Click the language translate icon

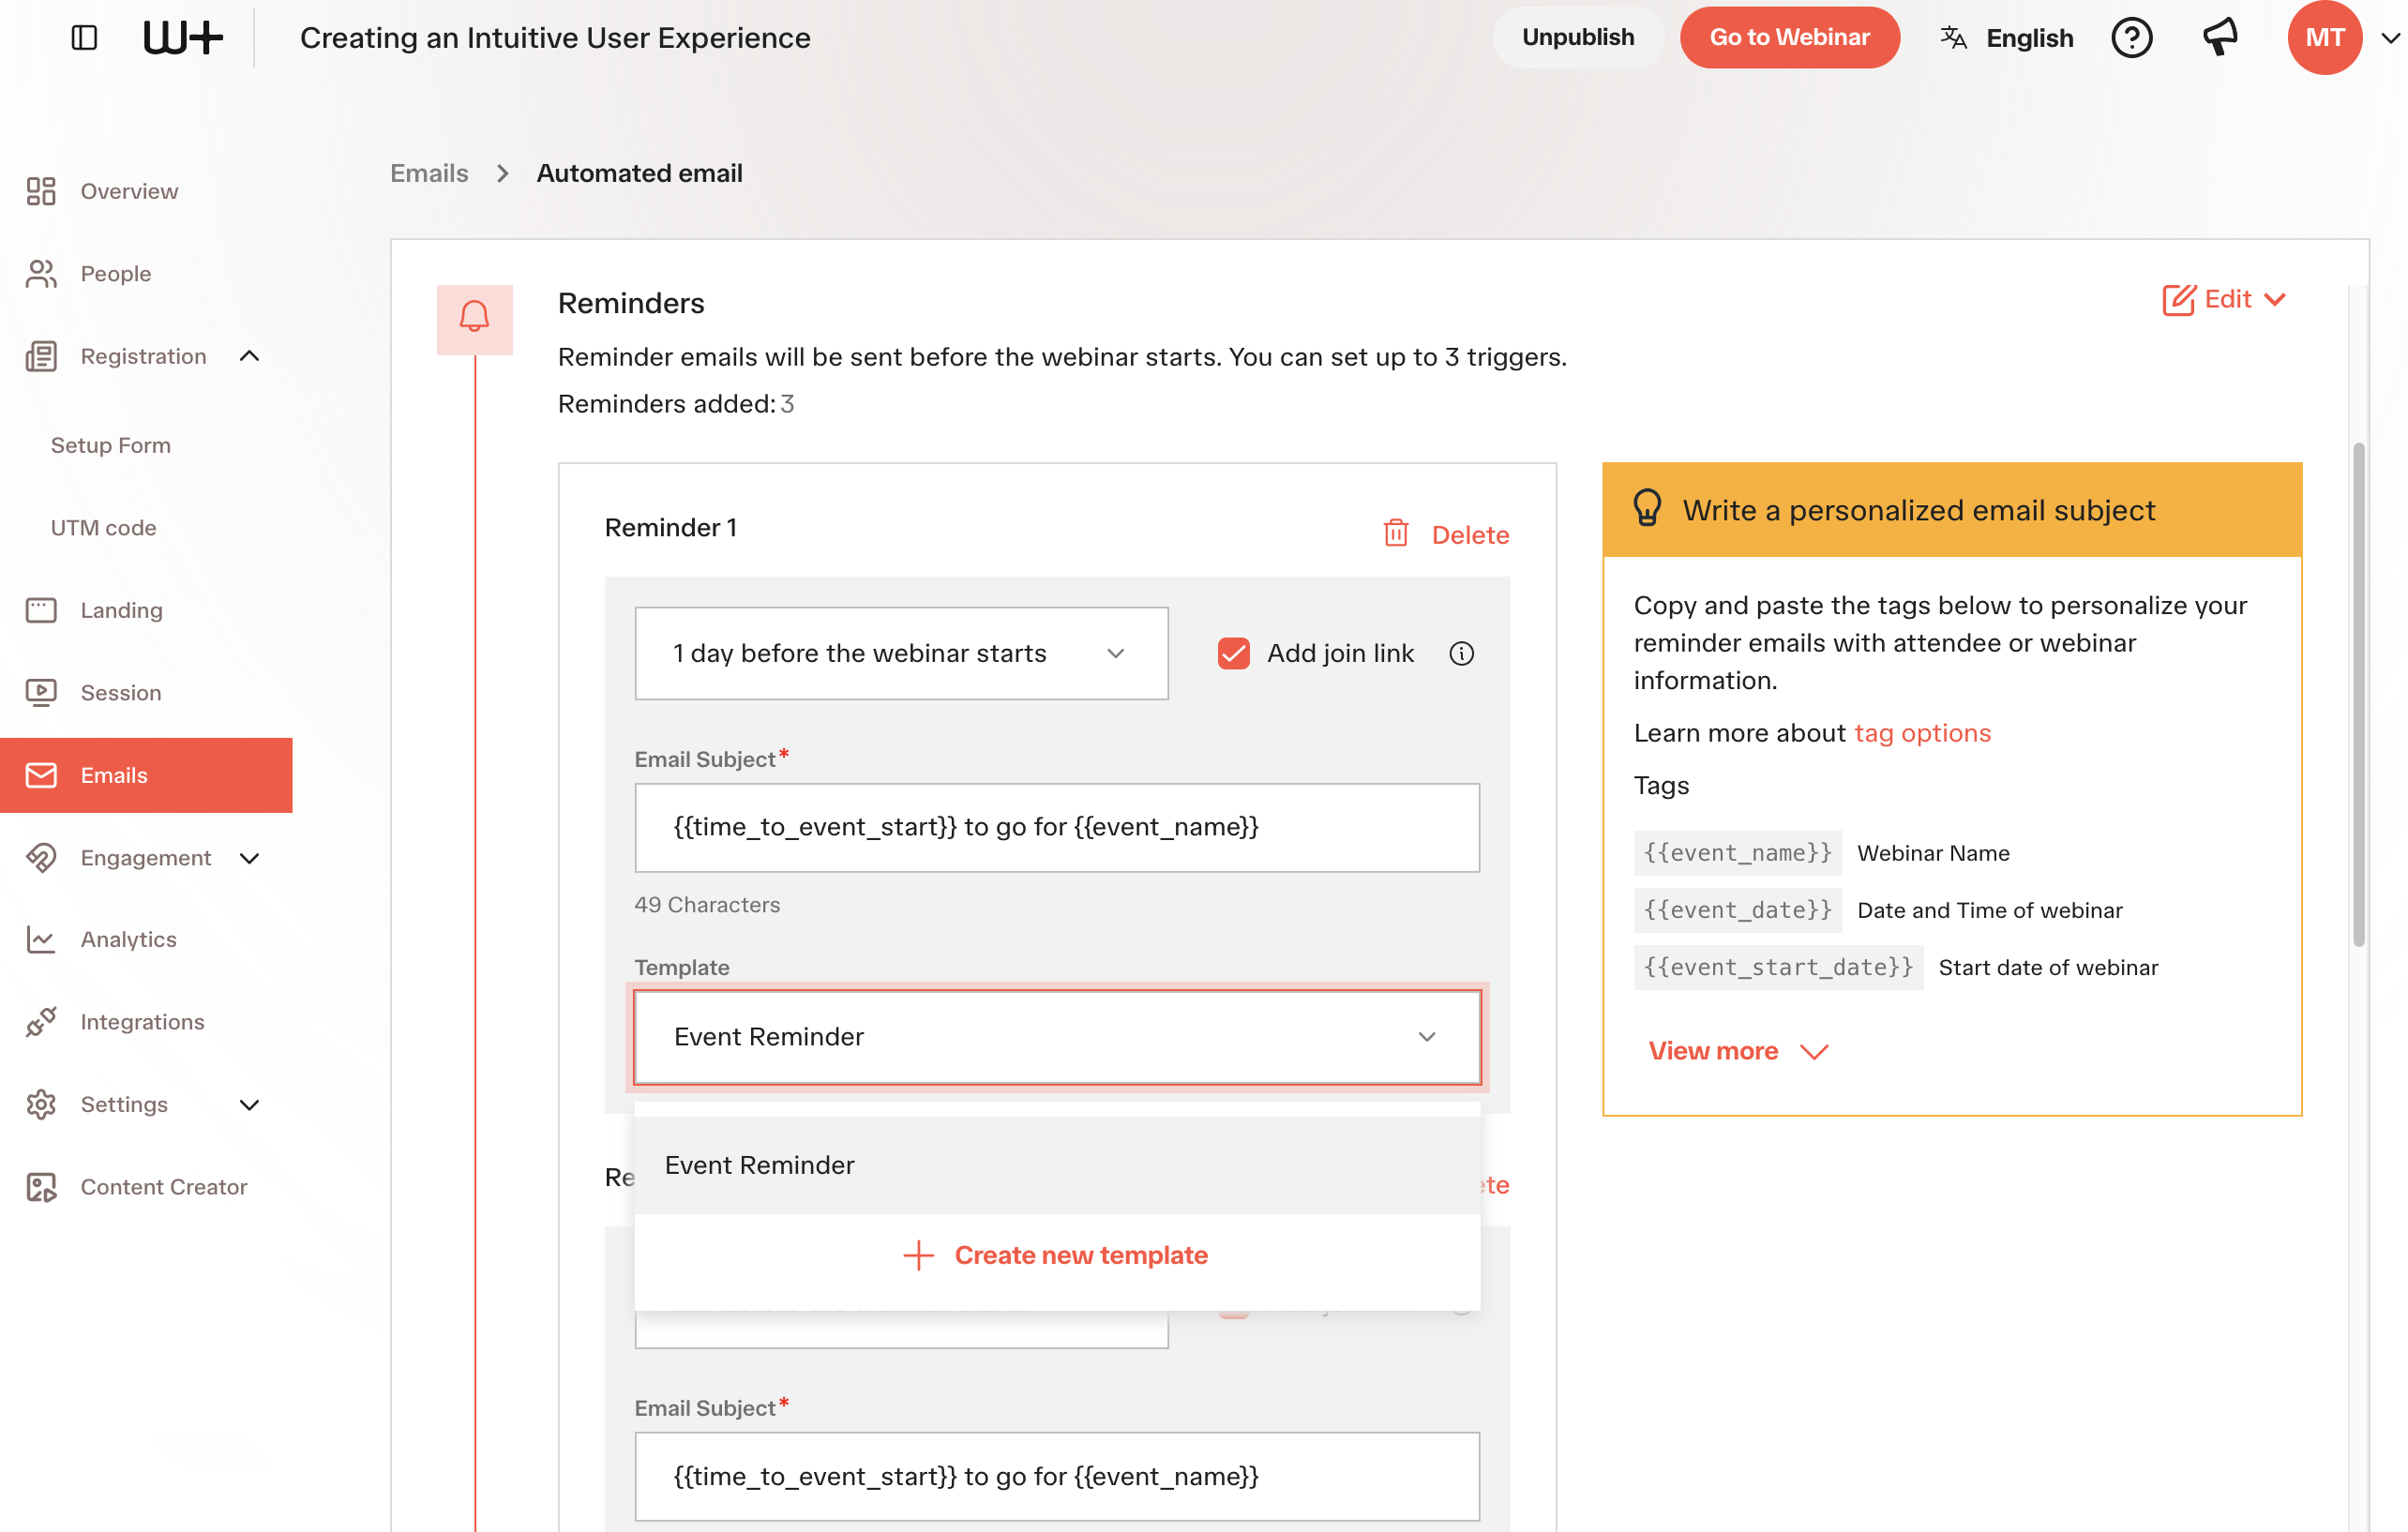(x=1953, y=38)
